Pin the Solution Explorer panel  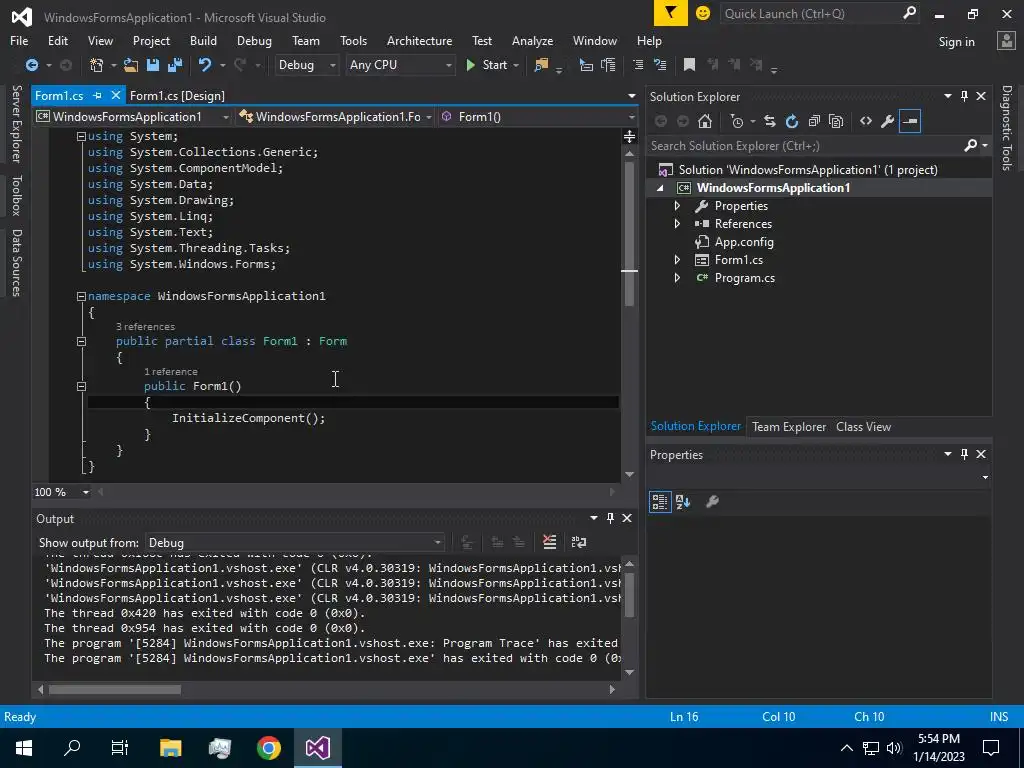click(965, 96)
